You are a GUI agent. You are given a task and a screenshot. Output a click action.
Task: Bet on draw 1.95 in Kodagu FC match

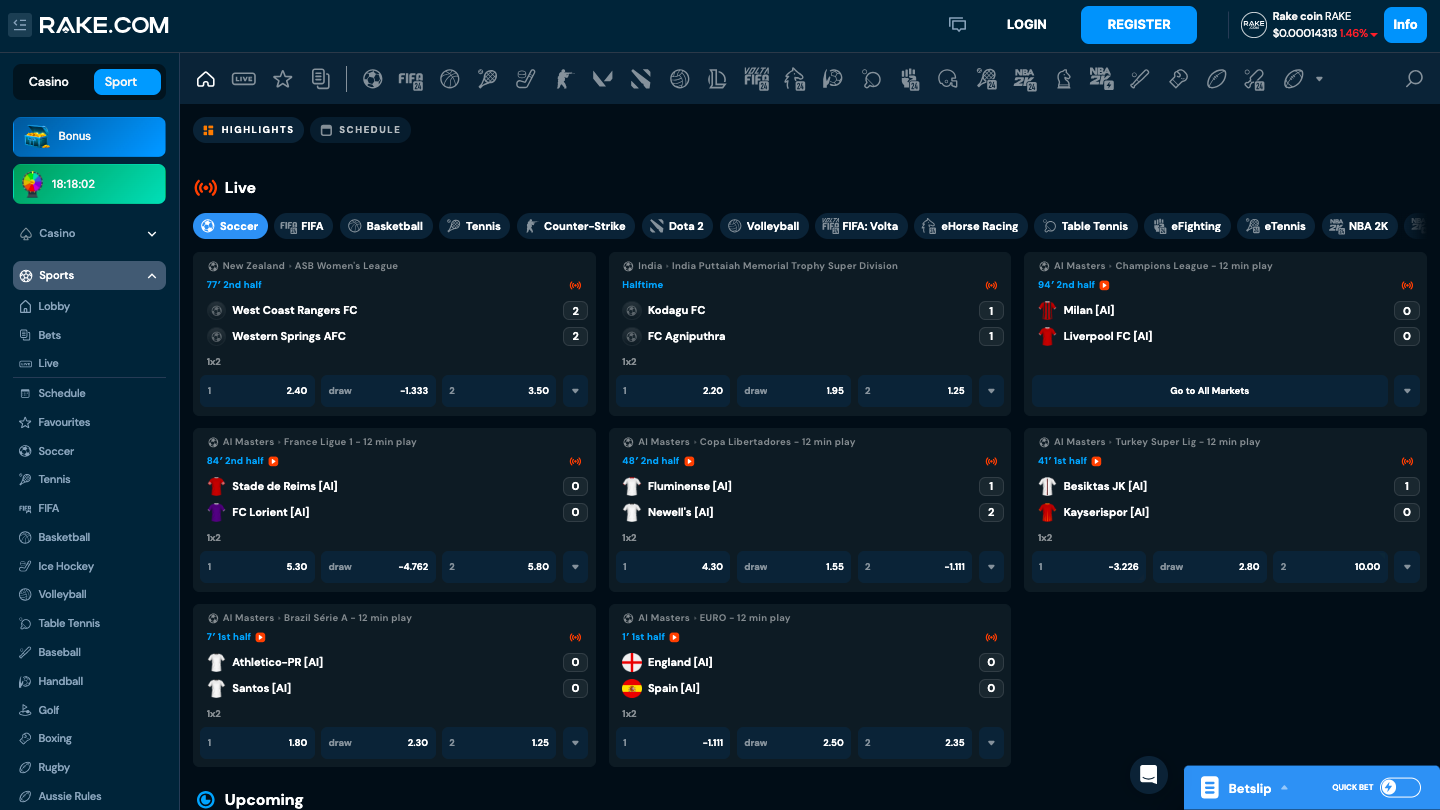[x=794, y=391]
